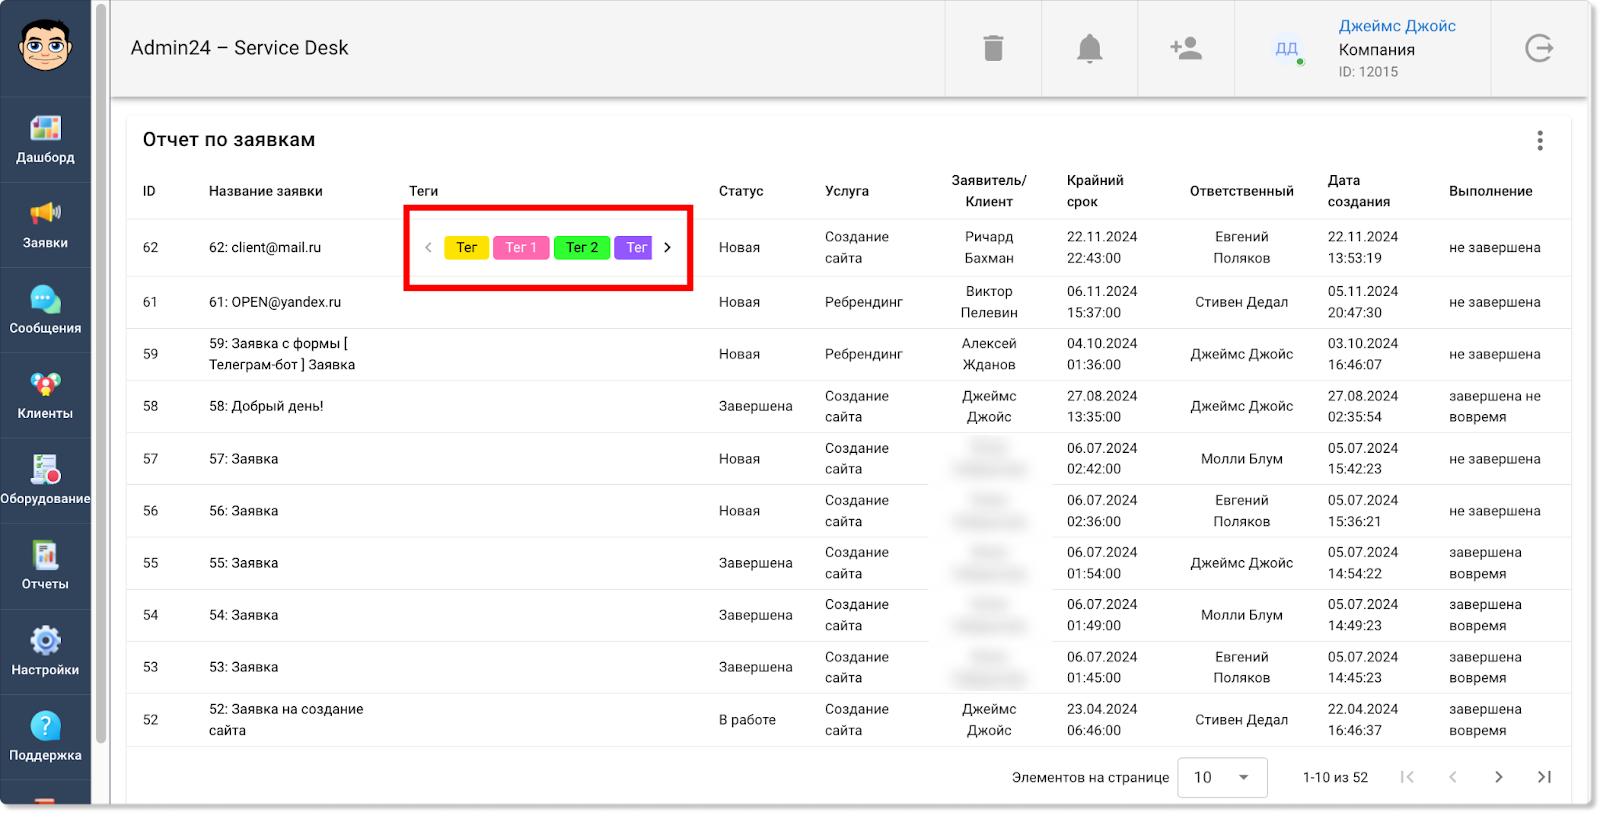Open the report three-dot options menu
1600x813 pixels.
click(1540, 141)
